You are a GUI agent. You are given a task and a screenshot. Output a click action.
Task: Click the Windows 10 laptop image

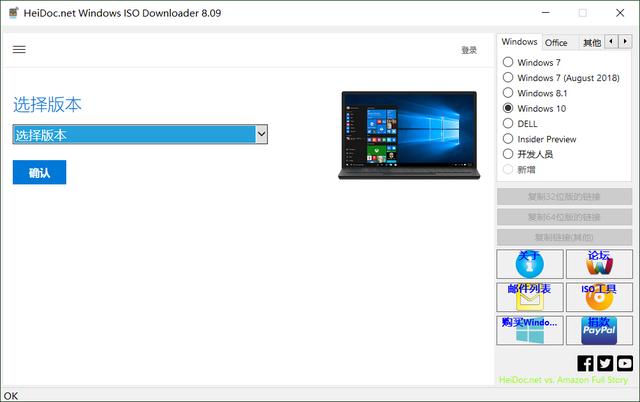(409, 135)
